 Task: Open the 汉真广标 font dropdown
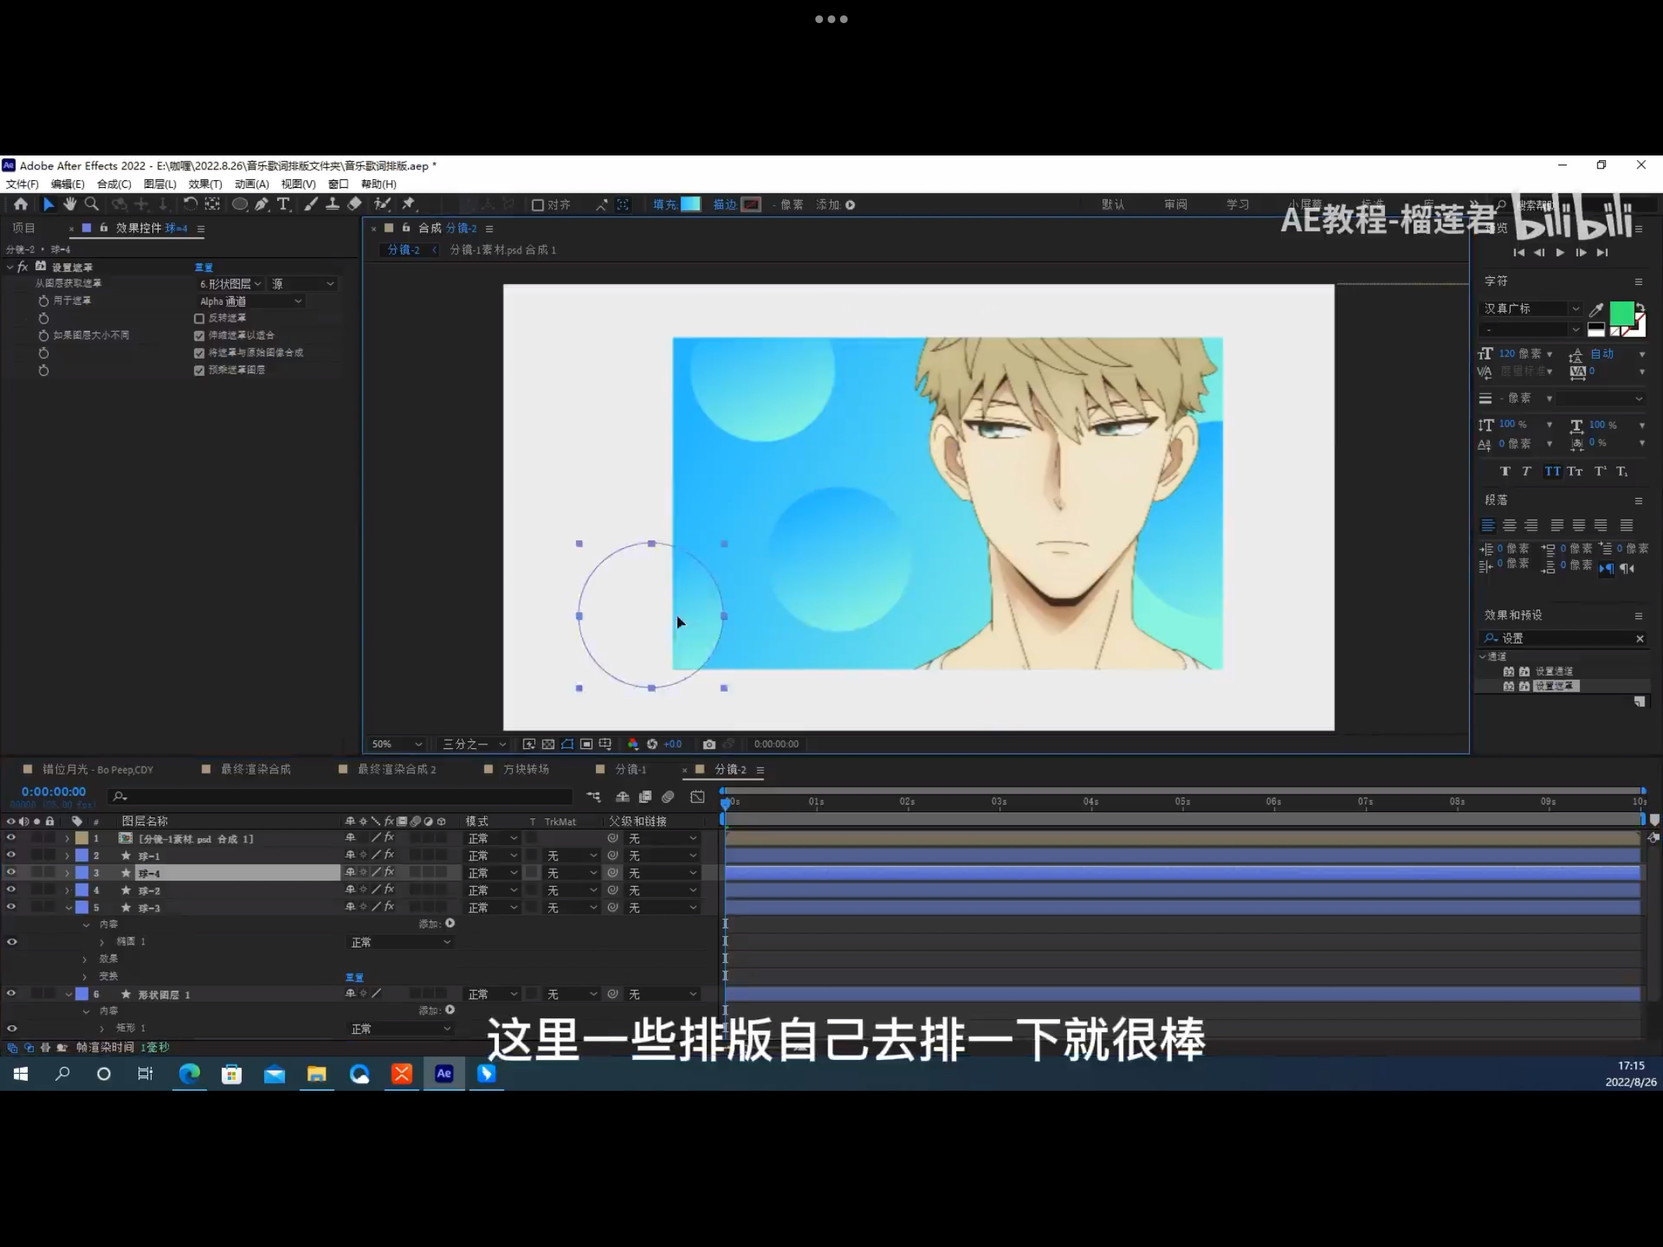click(1530, 309)
